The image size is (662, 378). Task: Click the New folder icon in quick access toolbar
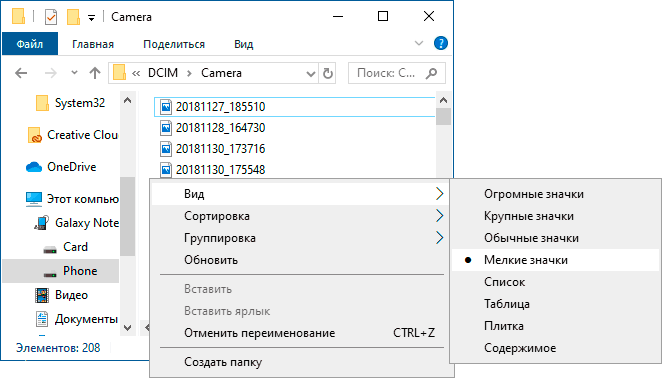point(73,17)
